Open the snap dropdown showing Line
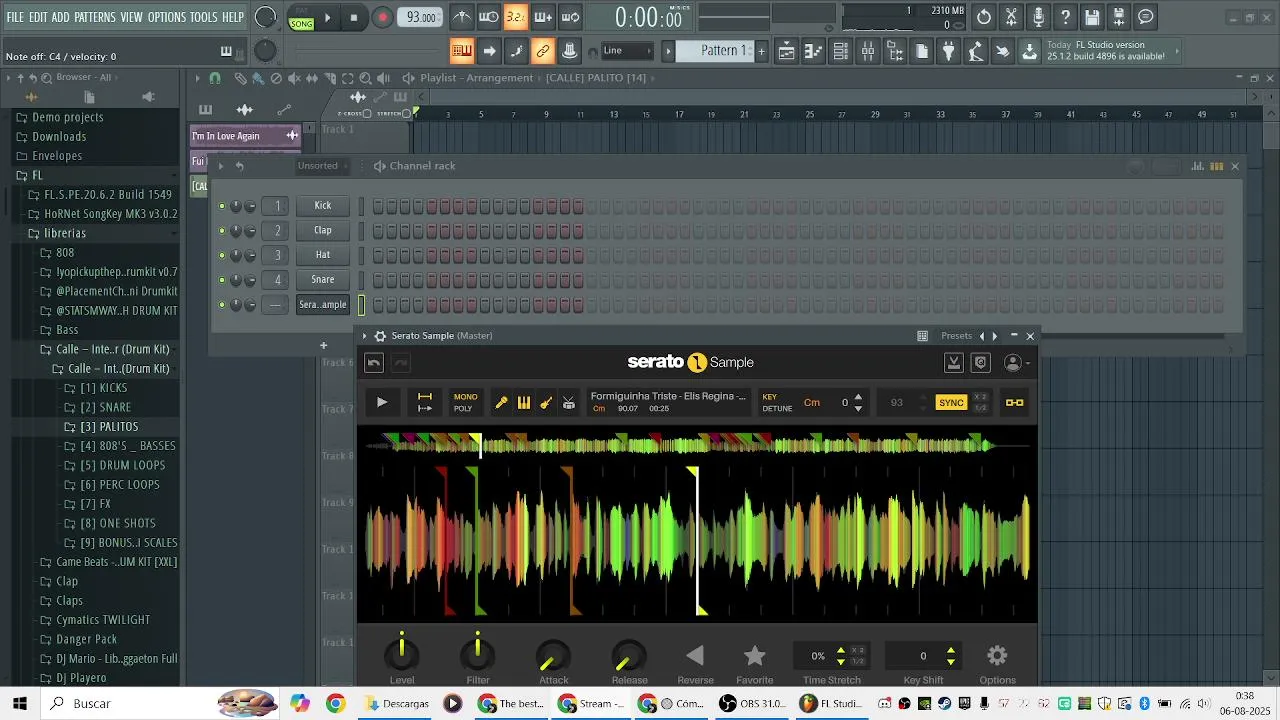1280x720 pixels. pos(627,51)
